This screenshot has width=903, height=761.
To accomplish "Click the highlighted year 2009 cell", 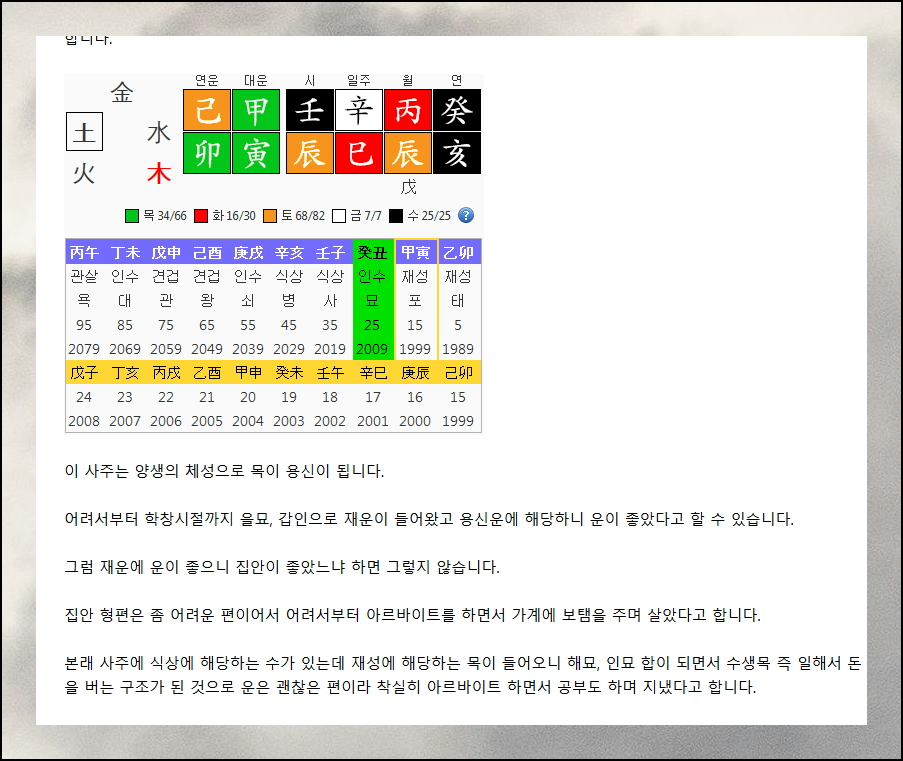I will [x=372, y=349].
